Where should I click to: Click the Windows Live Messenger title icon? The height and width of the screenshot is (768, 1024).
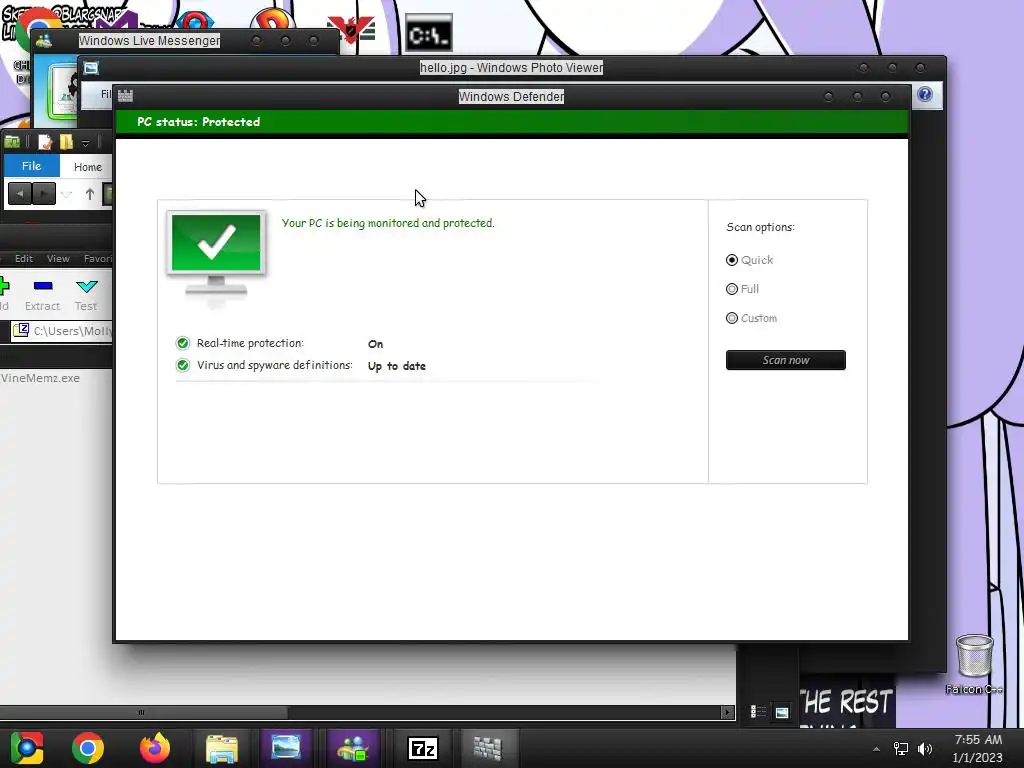click(x=44, y=40)
